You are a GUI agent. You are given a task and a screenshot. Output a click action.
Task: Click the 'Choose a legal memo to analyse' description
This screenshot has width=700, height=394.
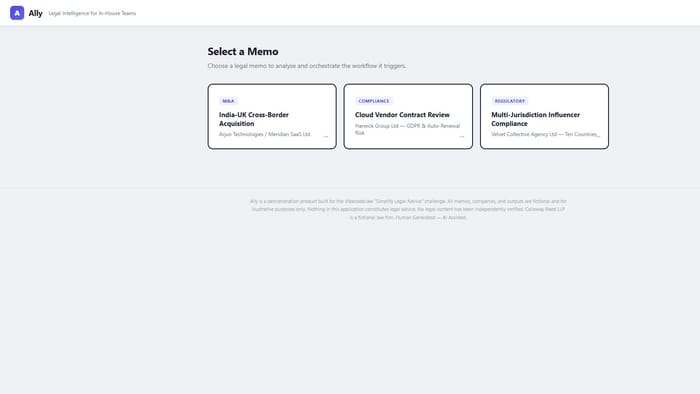click(307, 66)
